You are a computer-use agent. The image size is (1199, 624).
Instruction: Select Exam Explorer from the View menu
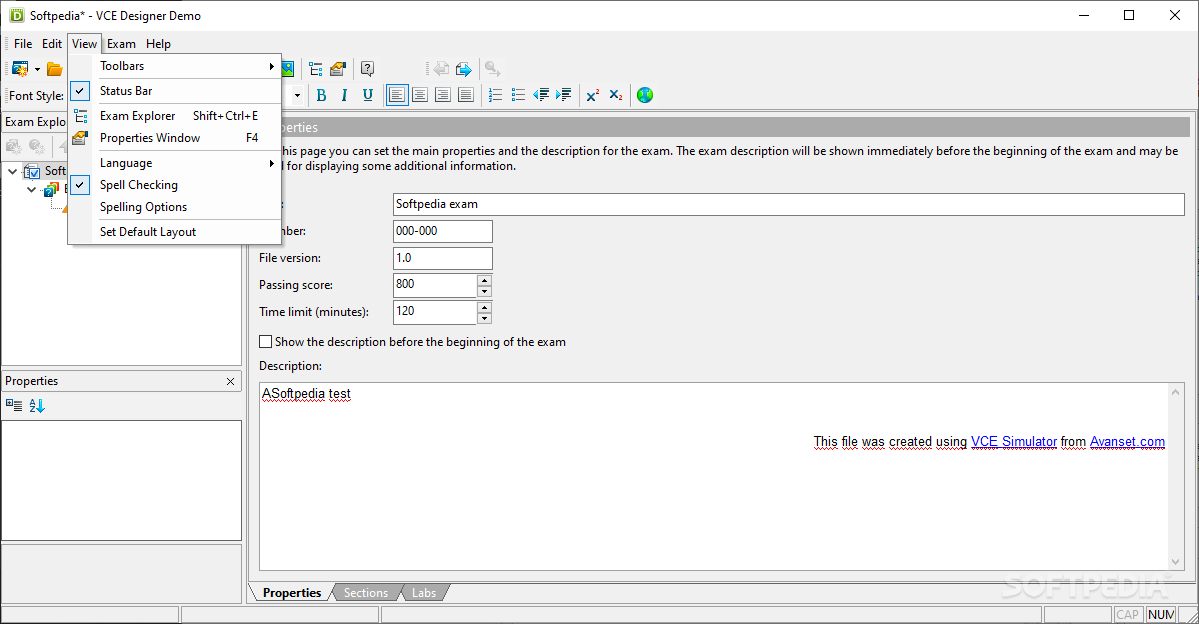coord(175,116)
